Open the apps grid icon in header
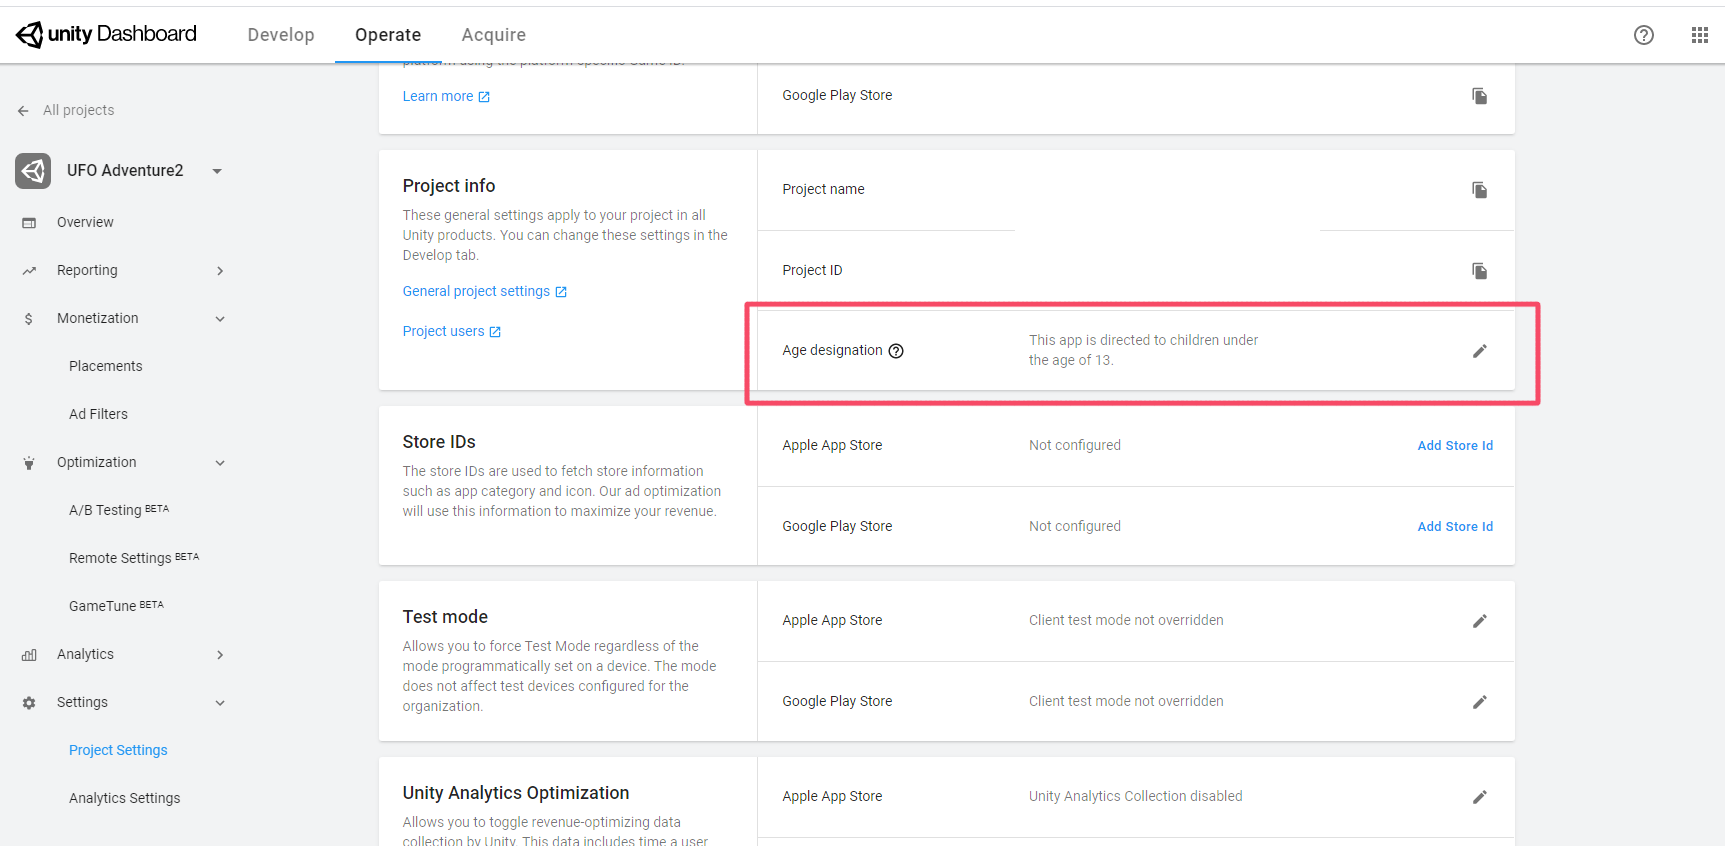 tap(1700, 35)
